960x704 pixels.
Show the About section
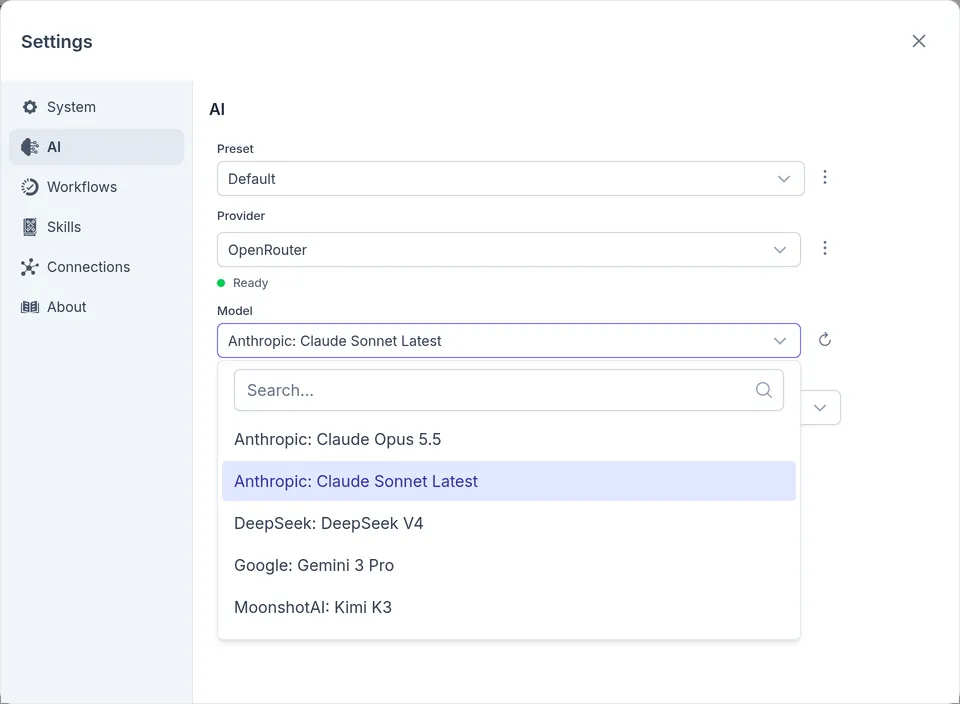[x=97, y=307]
